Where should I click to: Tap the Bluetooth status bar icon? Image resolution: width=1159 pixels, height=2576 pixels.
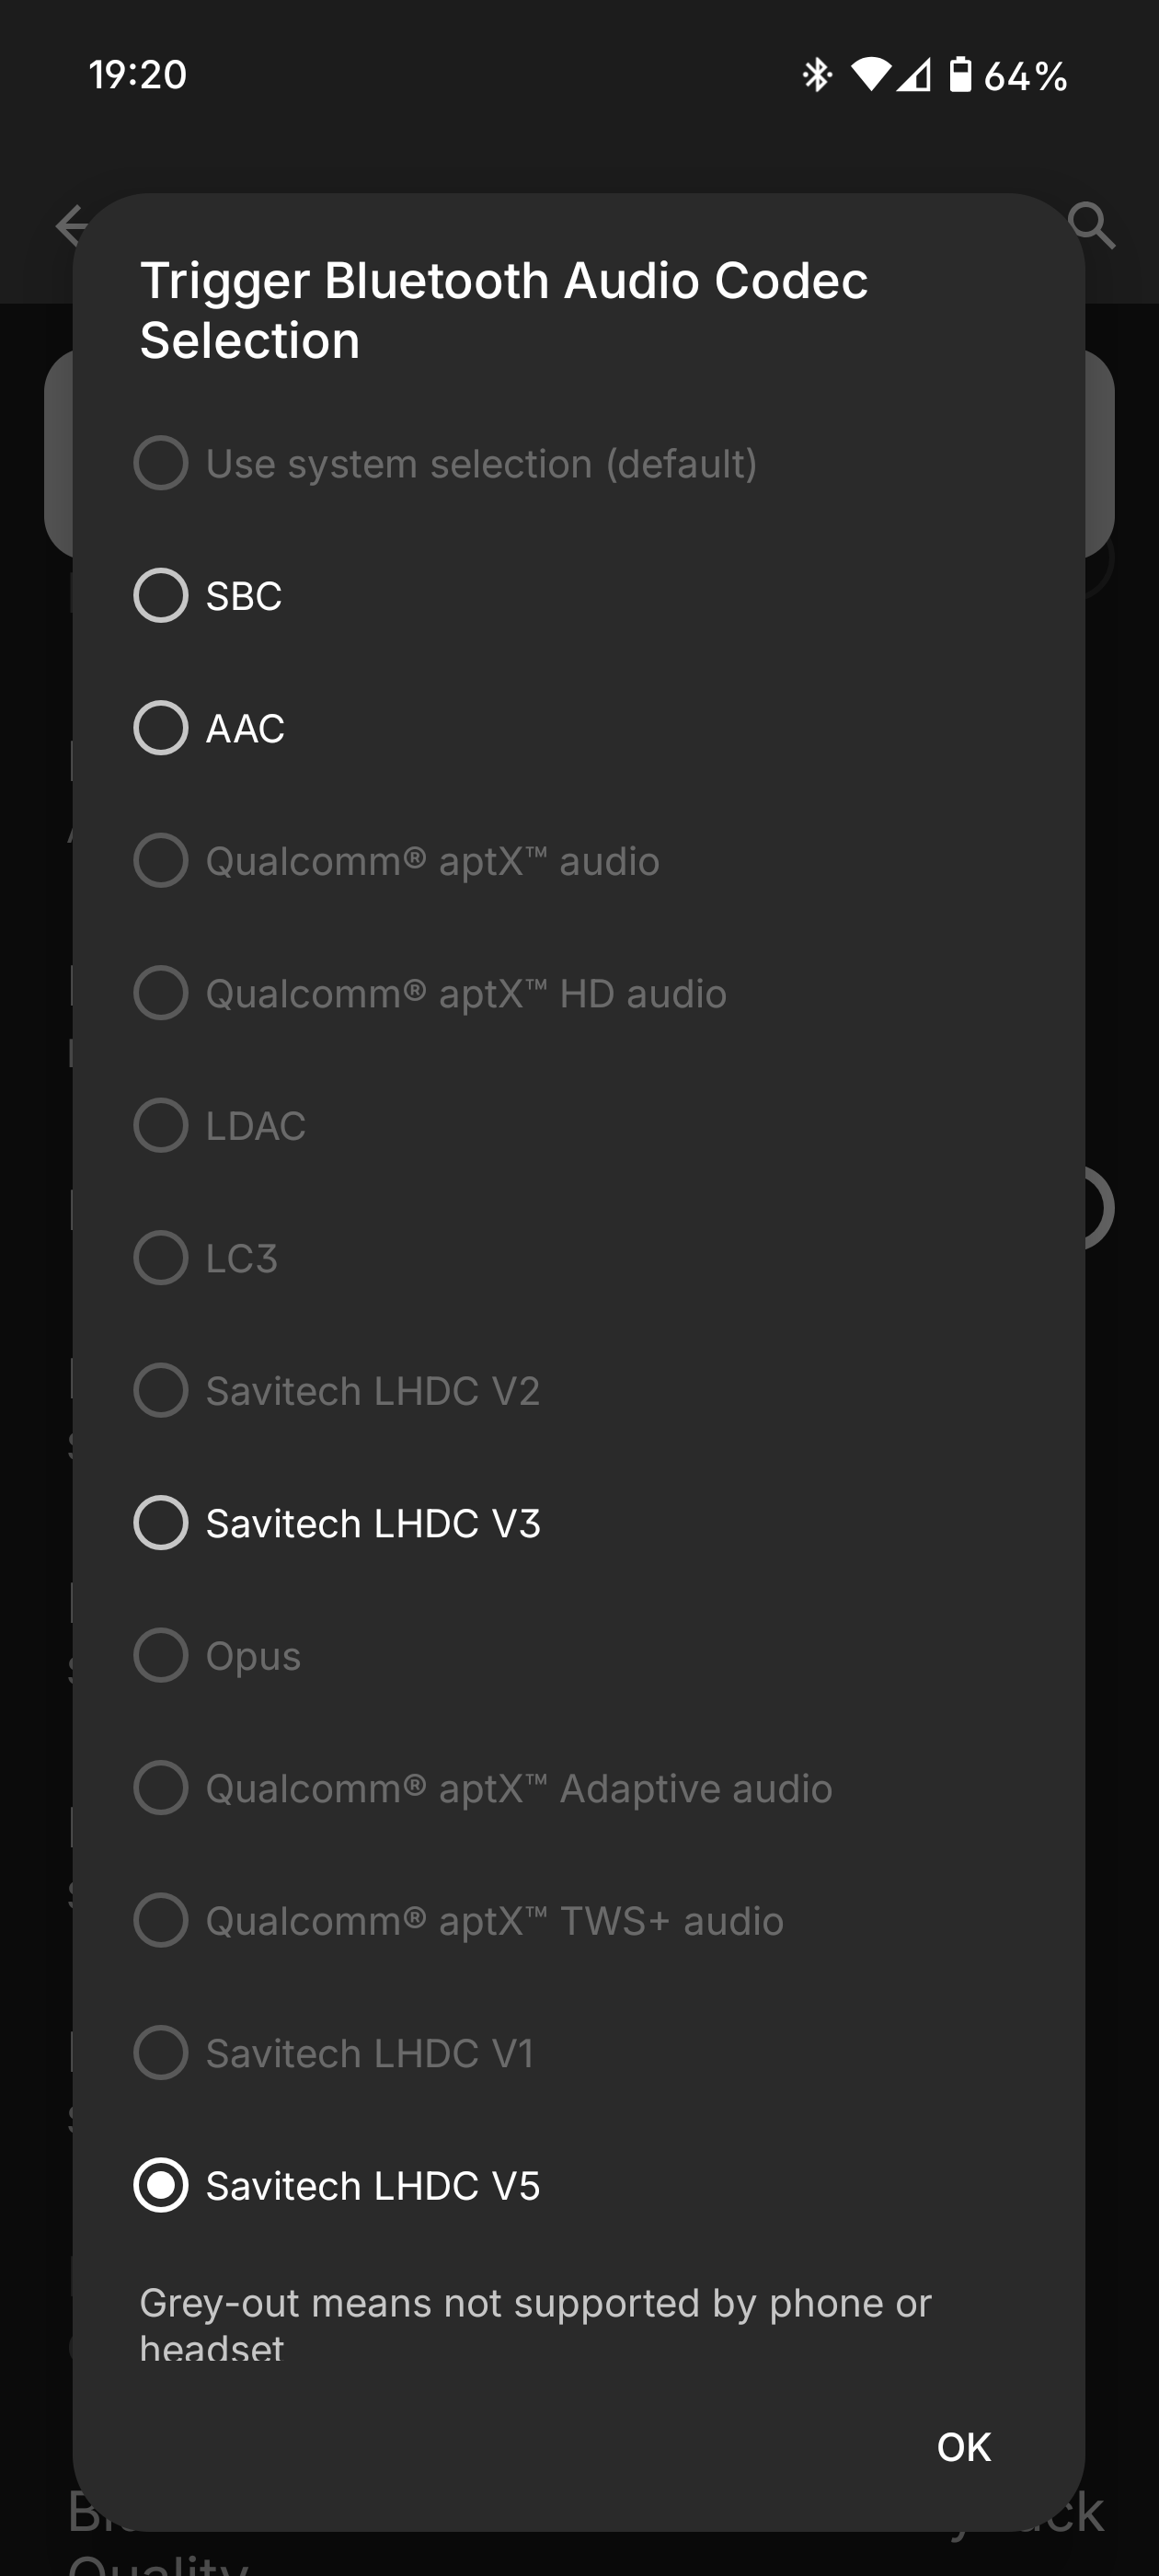817,75
